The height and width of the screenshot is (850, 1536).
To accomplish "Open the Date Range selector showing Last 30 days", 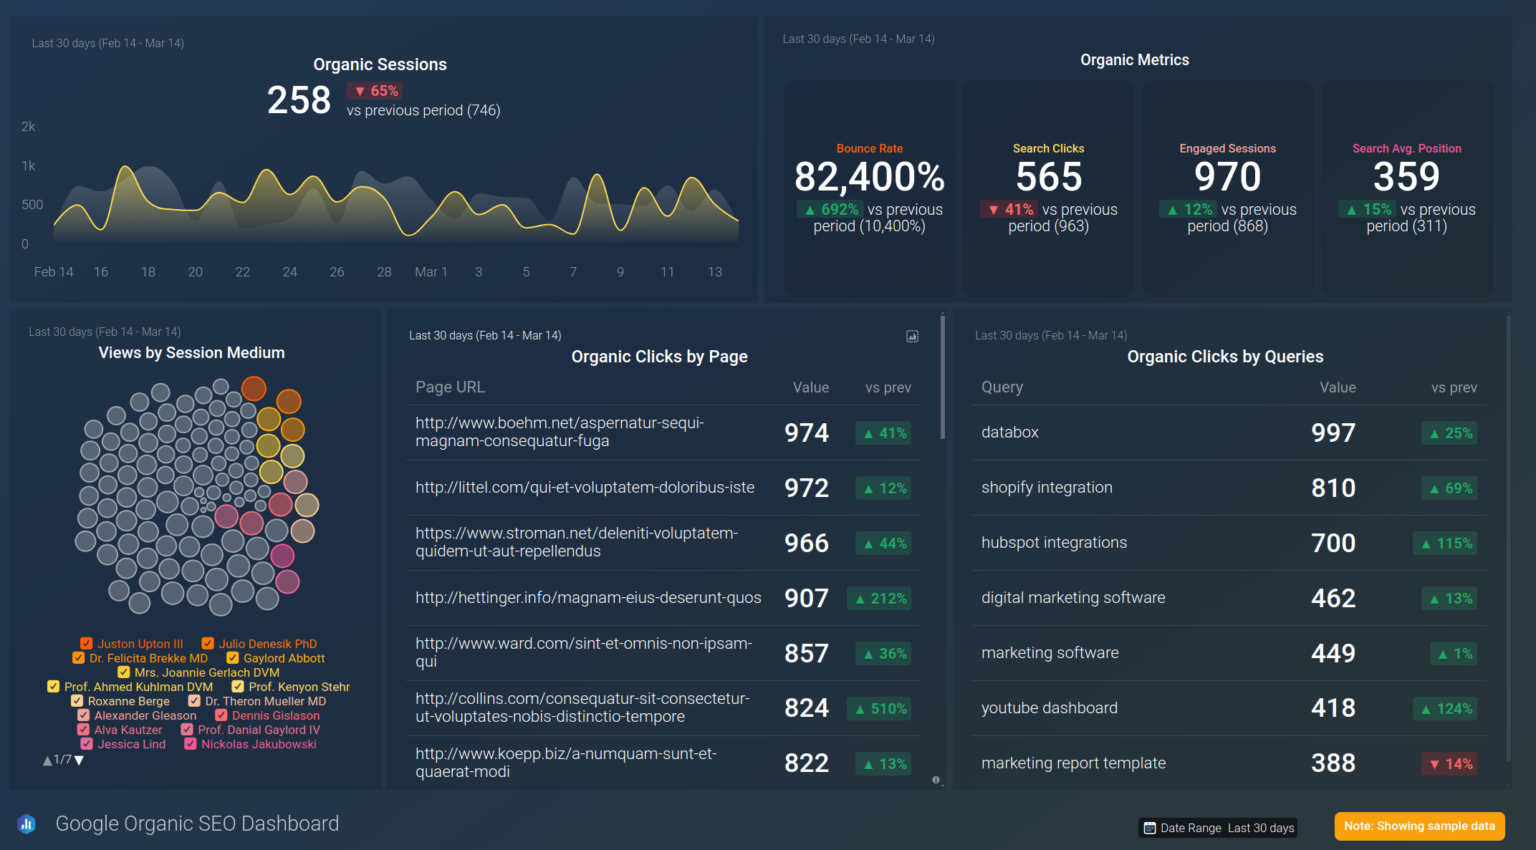I will click(x=1218, y=828).
